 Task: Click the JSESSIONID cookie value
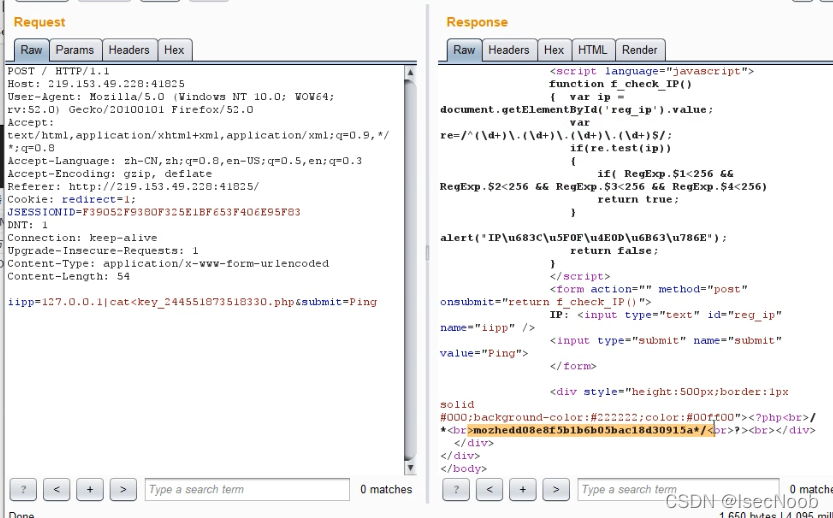(191, 212)
